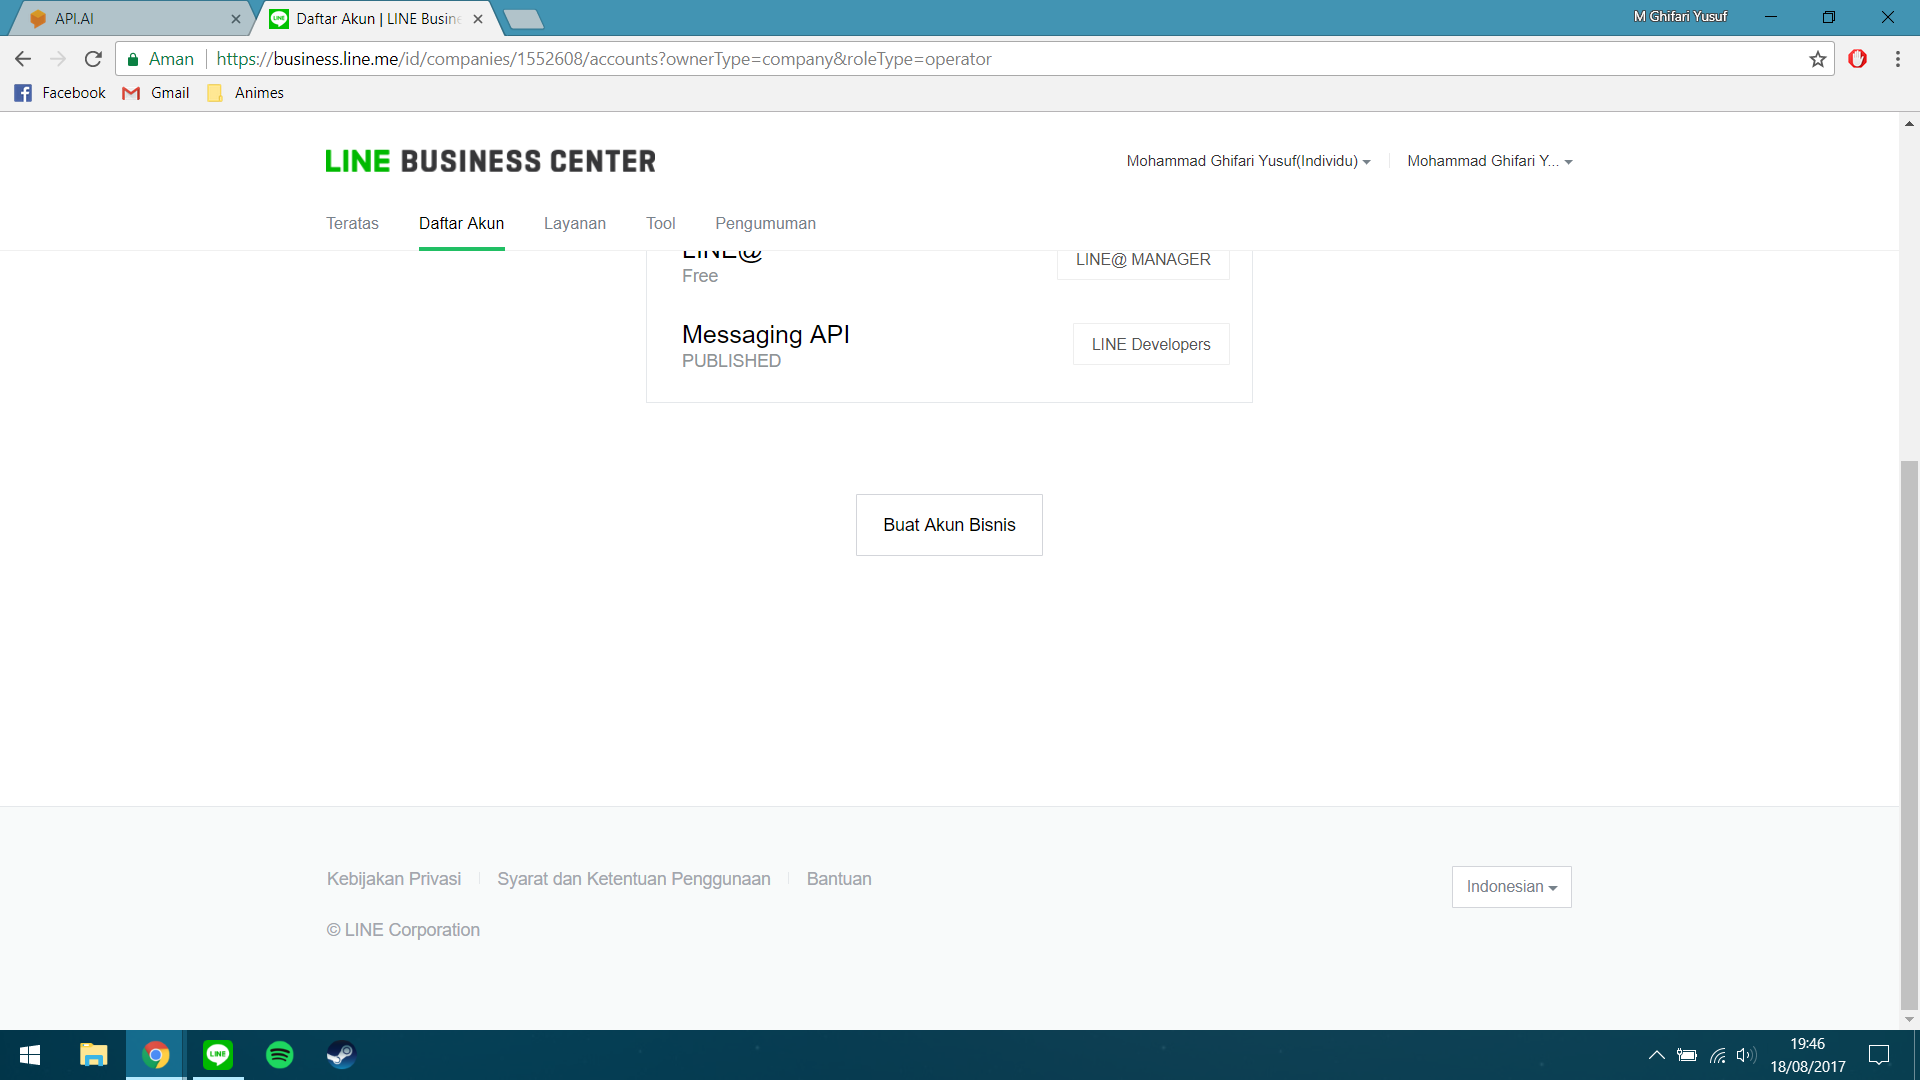The width and height of the screenshot is (1920, 1080).
Task: Bookmark this page with star icon
Action: point(1817,59)
